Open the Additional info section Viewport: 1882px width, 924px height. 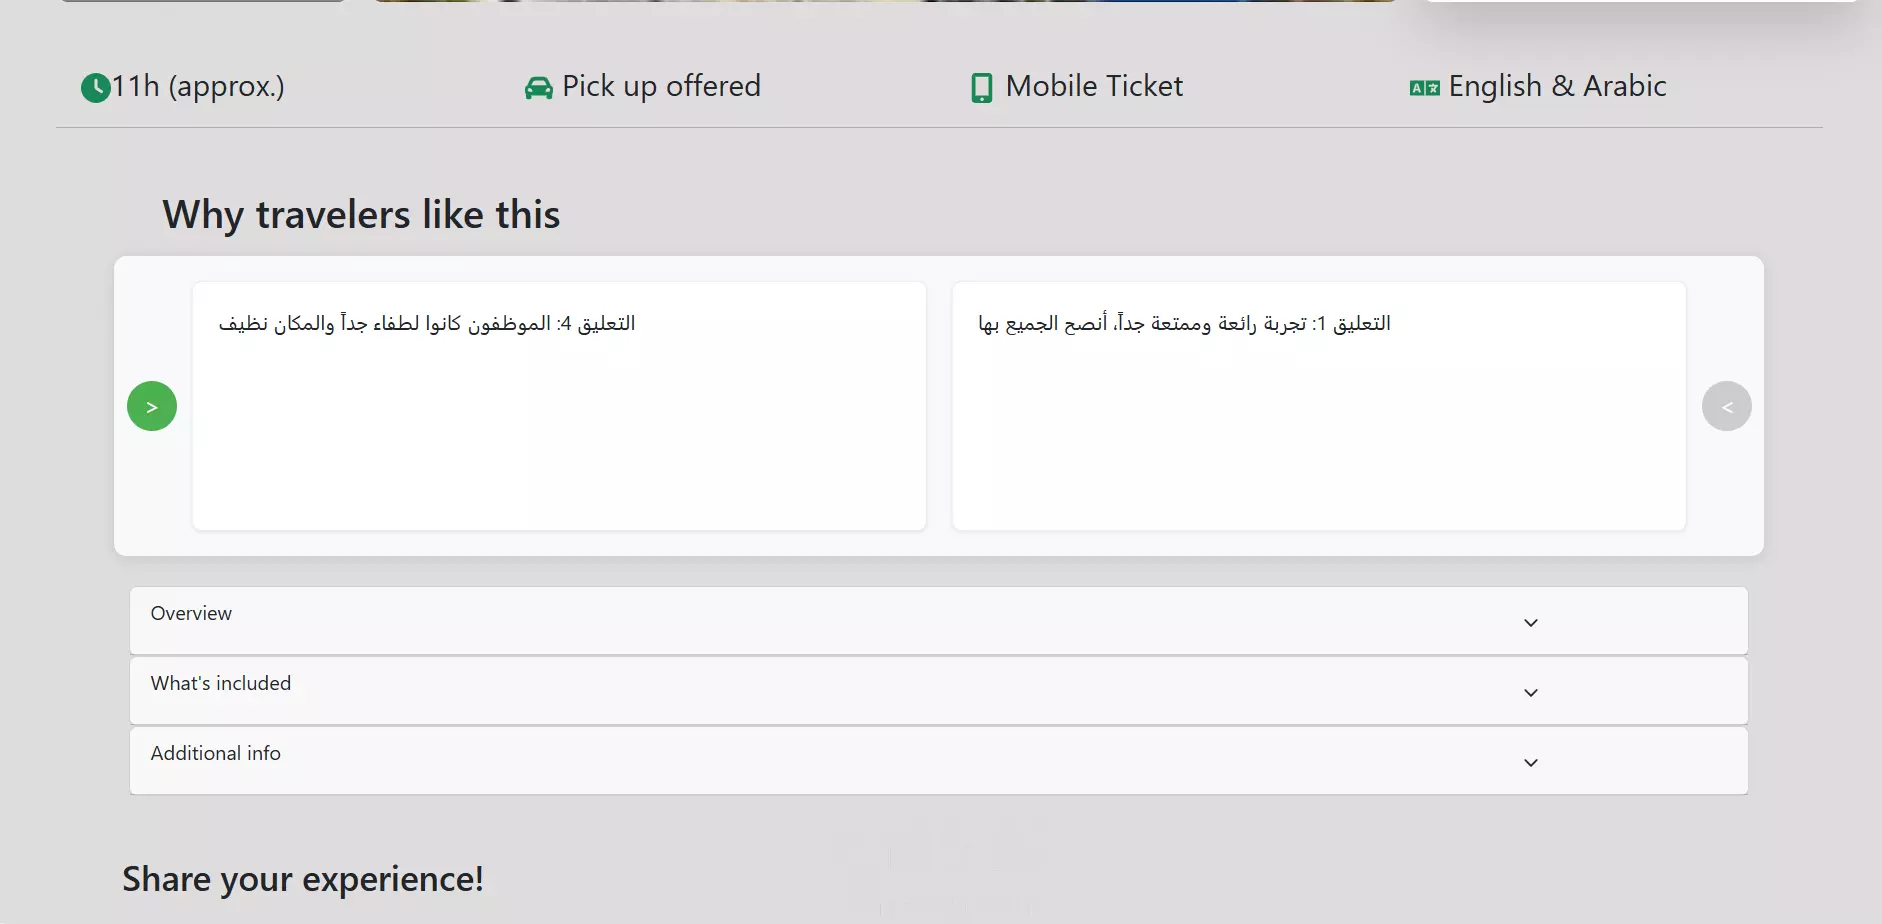click(x=939, y=761)
